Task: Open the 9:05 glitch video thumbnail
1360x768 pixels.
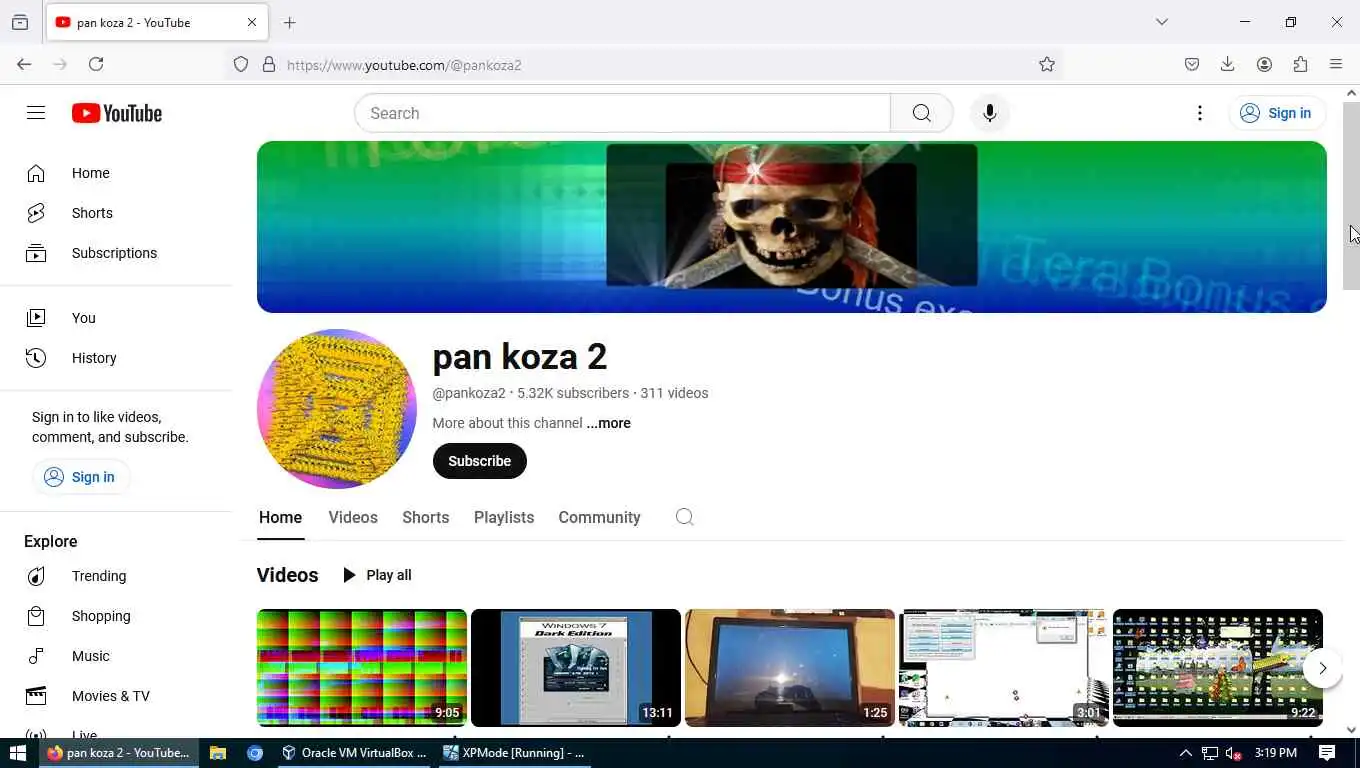Action: (x=362, y=668)
